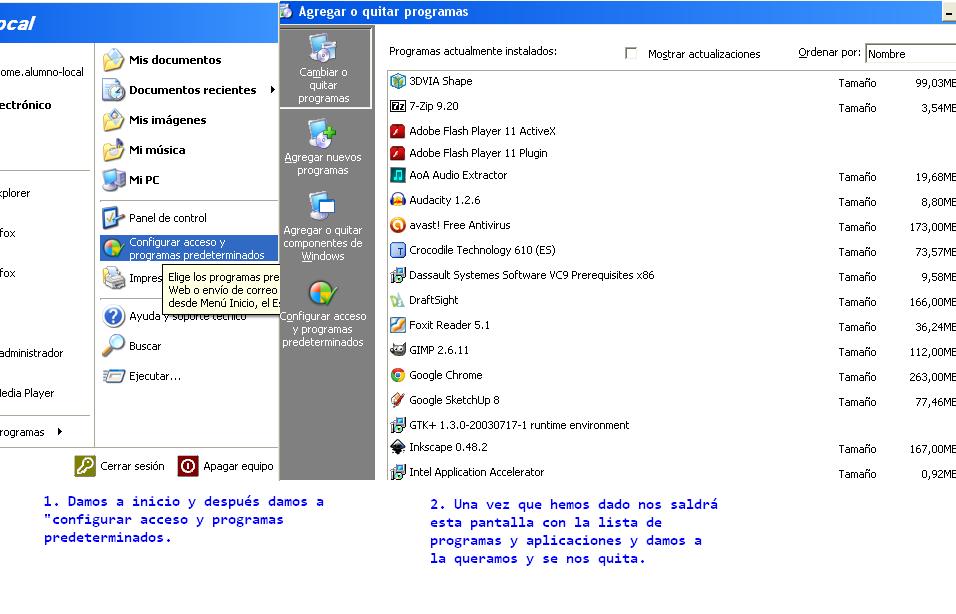Click the Cambiar o quitar programas label

(323, 85)
